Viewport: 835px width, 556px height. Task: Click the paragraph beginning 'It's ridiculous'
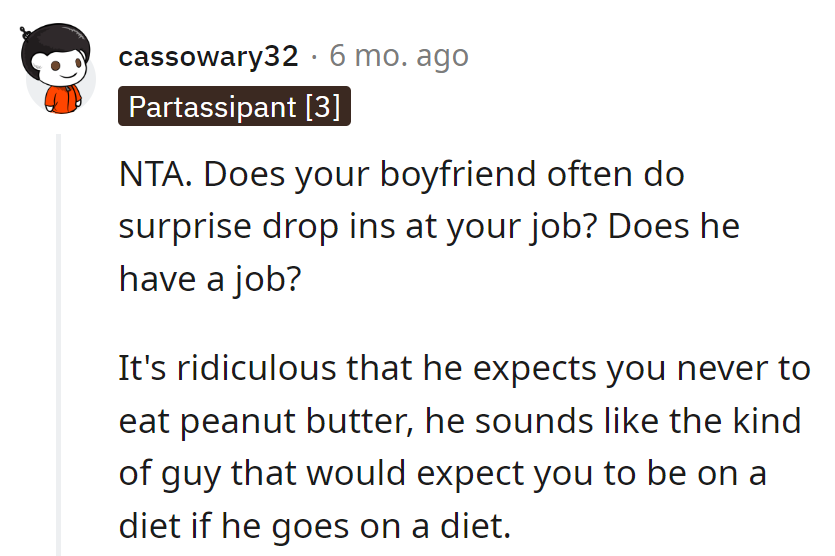pyautogui.click(x=460, y=421)
